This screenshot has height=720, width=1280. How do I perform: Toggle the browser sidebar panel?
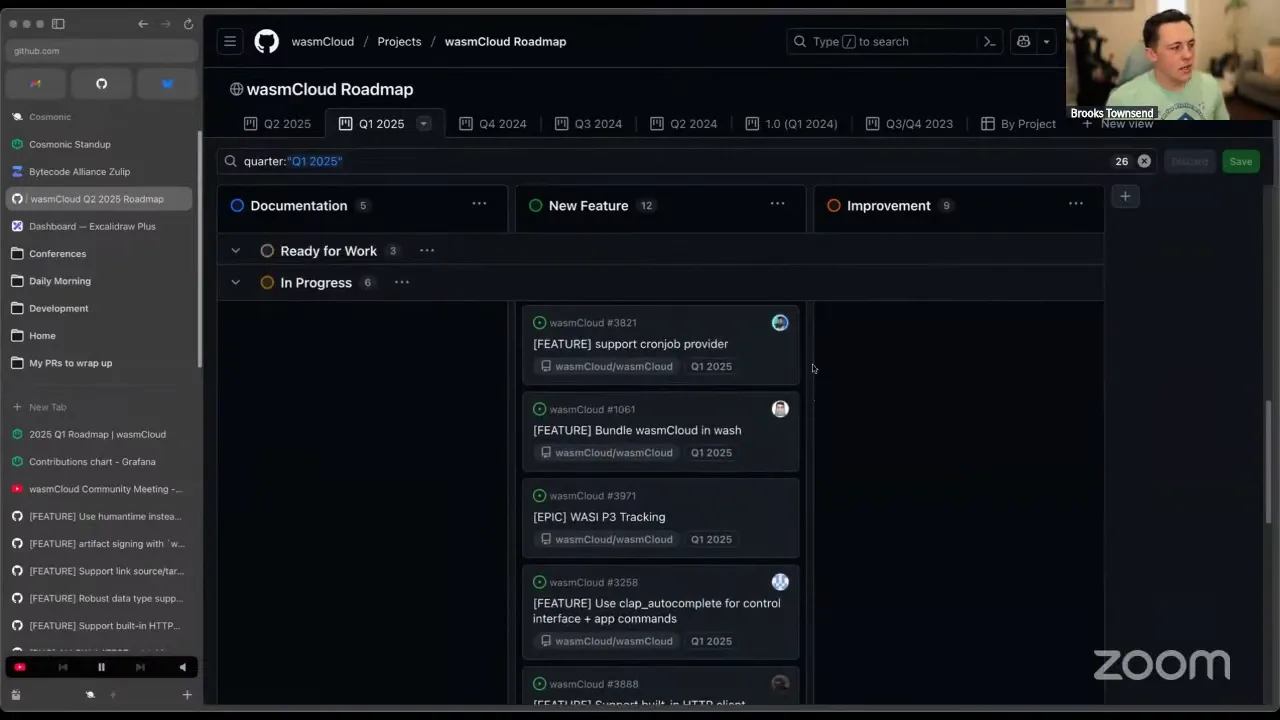pyautogui.click(x=58, y=24)
